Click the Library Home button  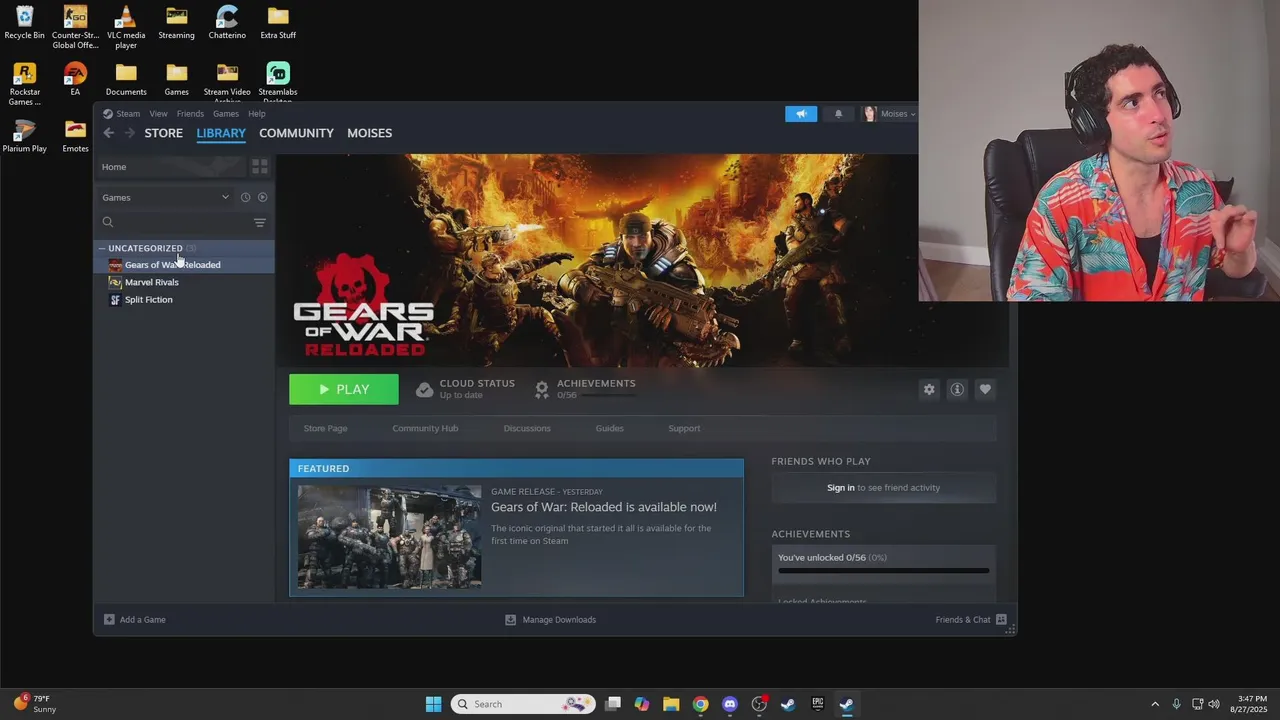coord(171,167)
